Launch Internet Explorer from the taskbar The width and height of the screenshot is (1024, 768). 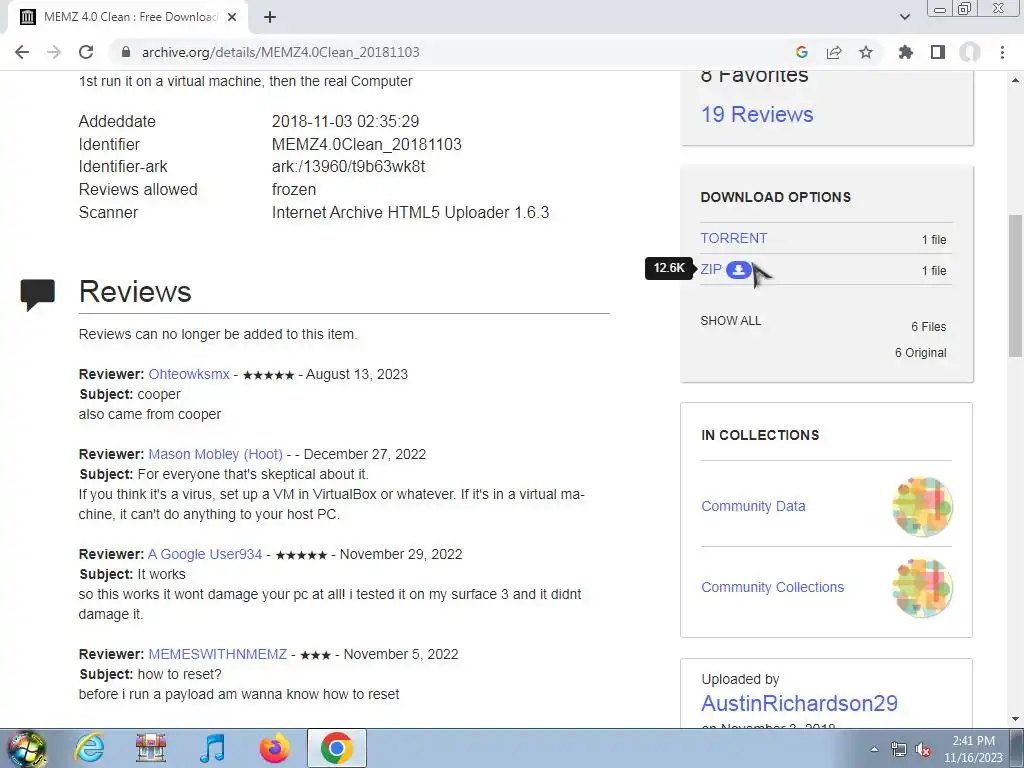click(x=89, y=748)
